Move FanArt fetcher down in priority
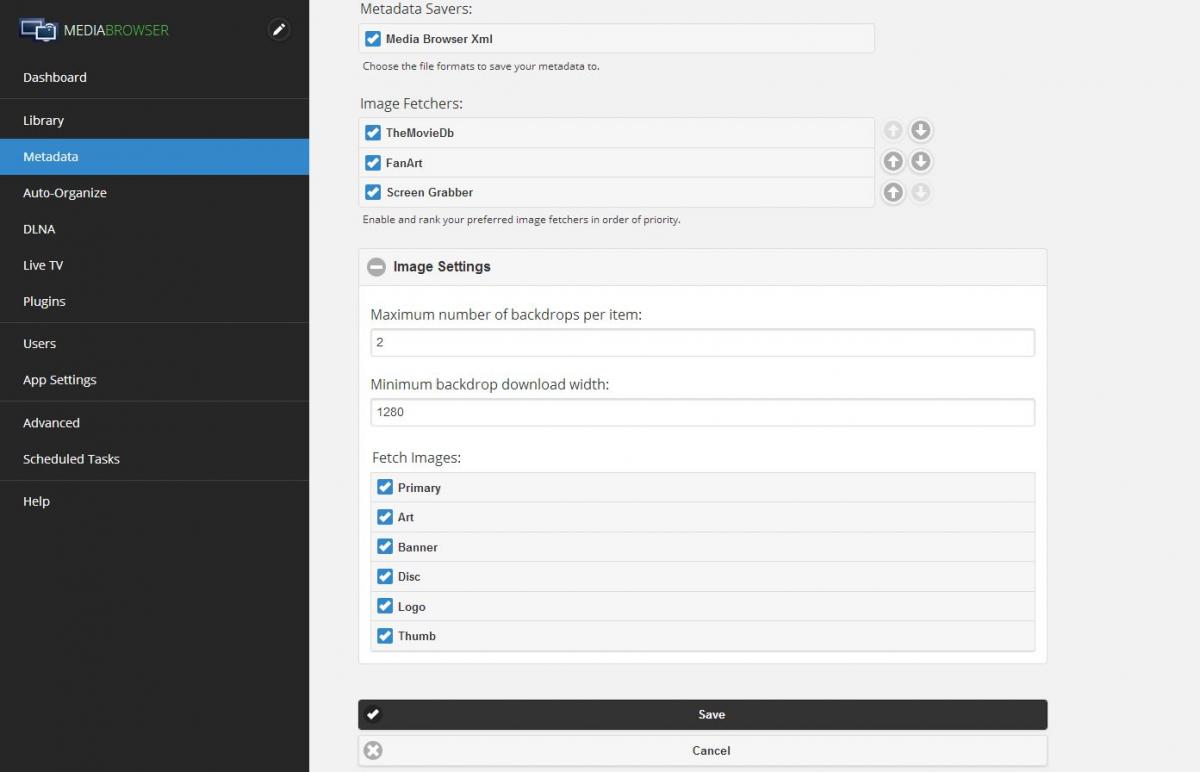The image size is (1200, 772). (x=921, y=161)
